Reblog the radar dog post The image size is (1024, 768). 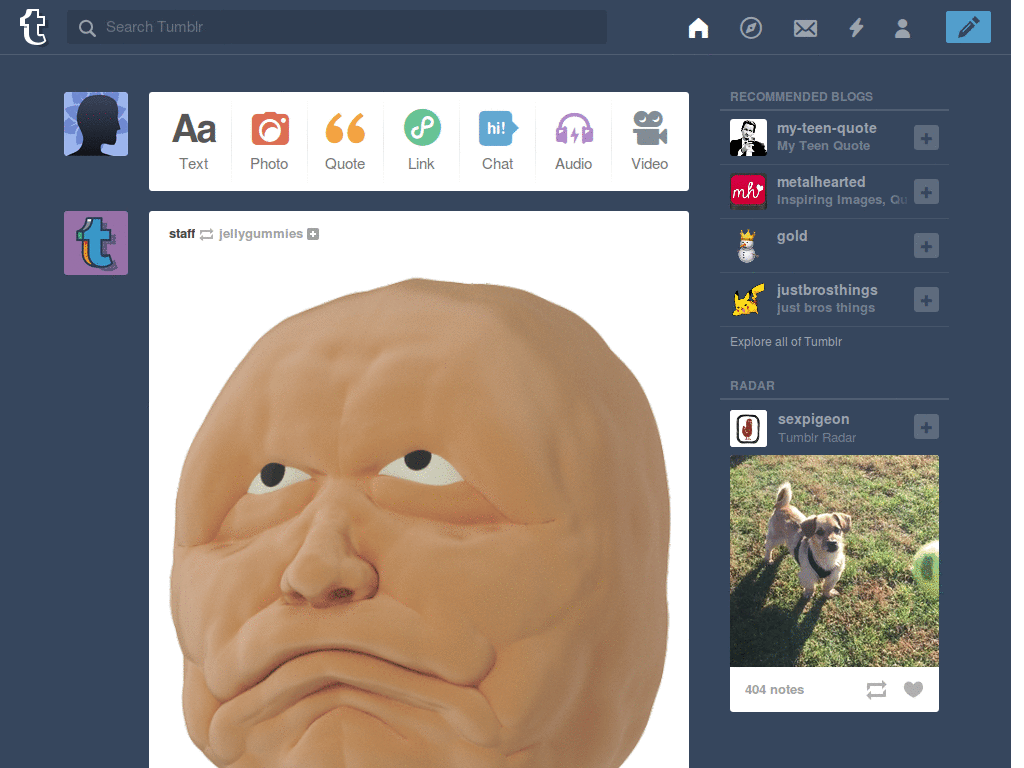tap(876, 690)
